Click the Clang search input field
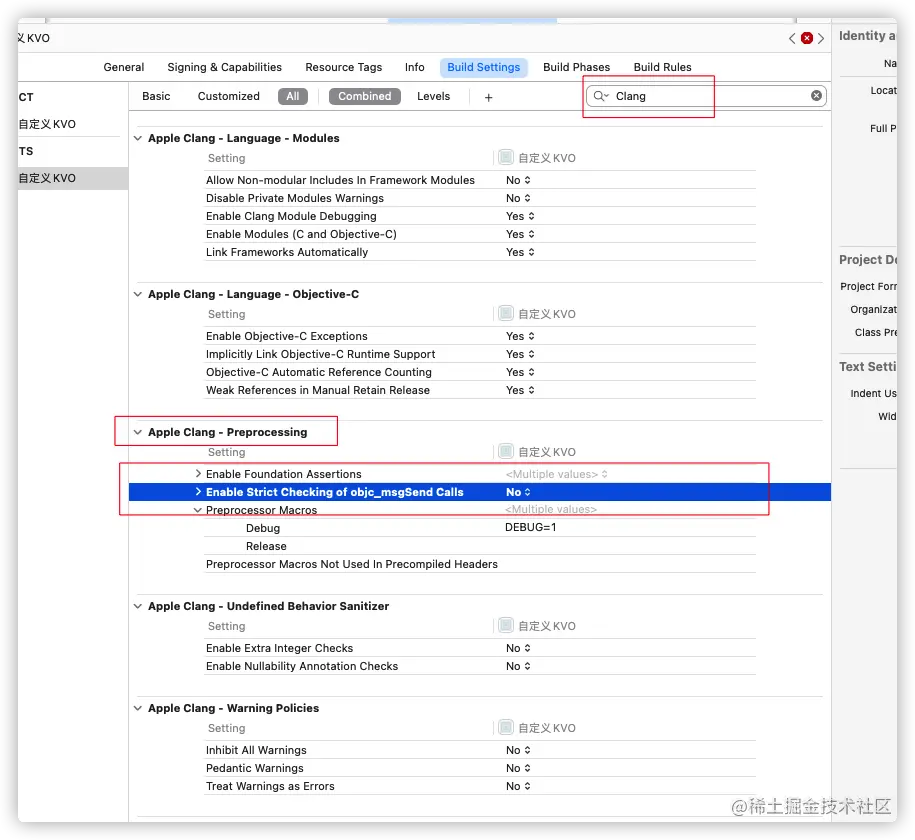915x840 pixels. pos(706,96)
